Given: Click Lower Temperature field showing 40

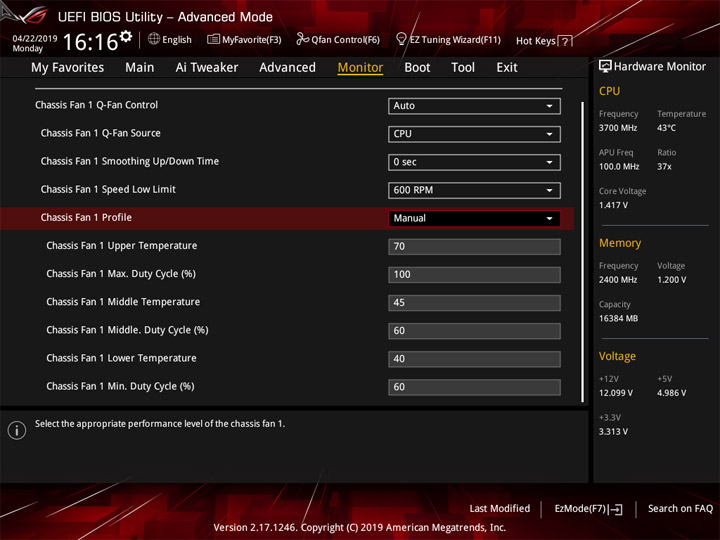Looking at the screenshot, I should click(474, 359).
